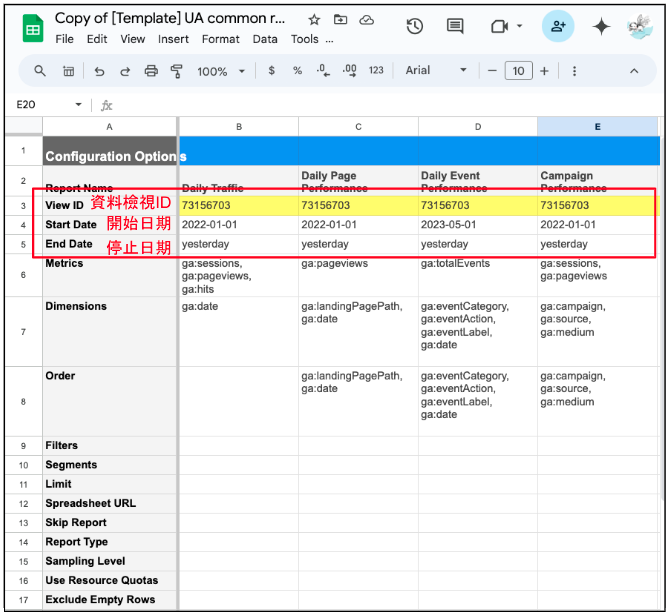Select the Daily Traffic View ID 73156703

tap(239, 205)
